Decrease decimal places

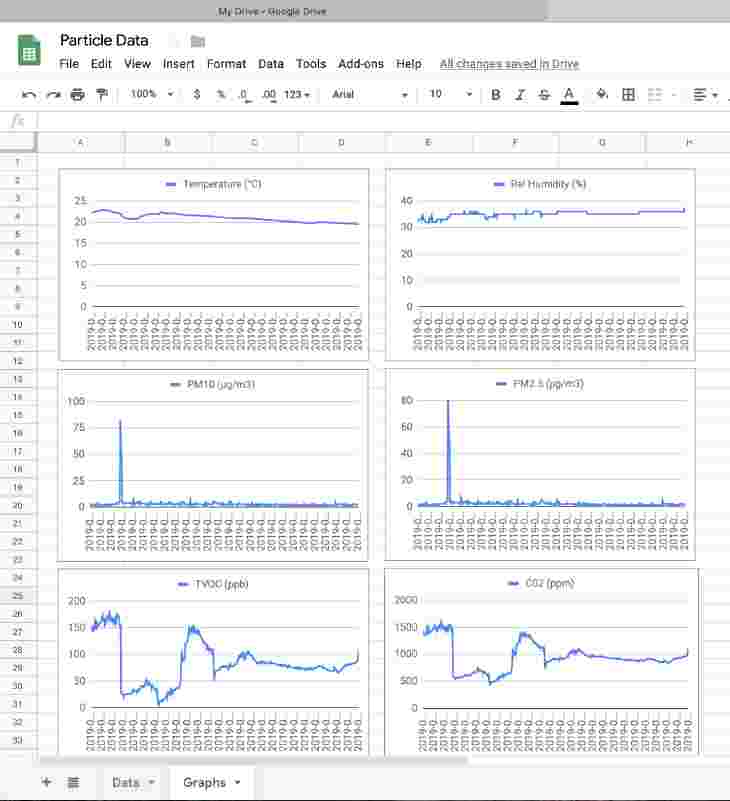(244, 95)
